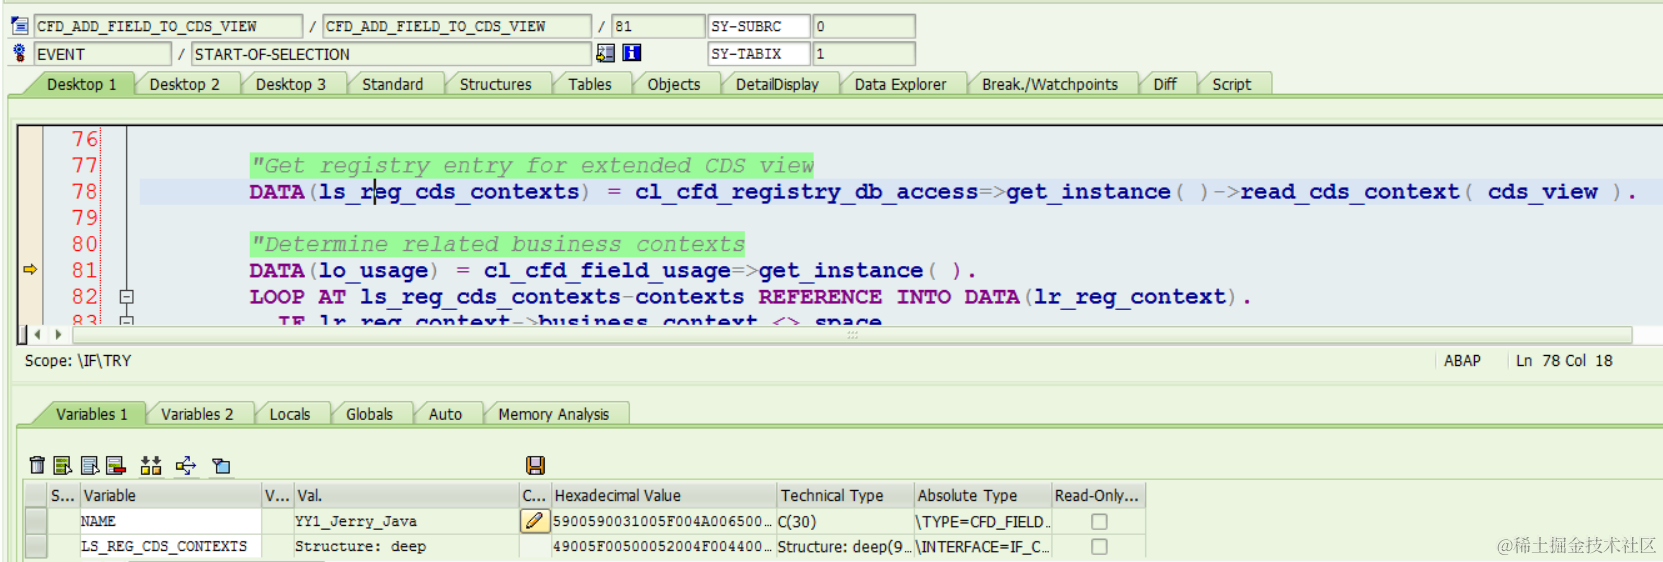Click the orange save floppy disk icon
The image size is (1663, 562).
pyautogui.click(x=535, y=465)
